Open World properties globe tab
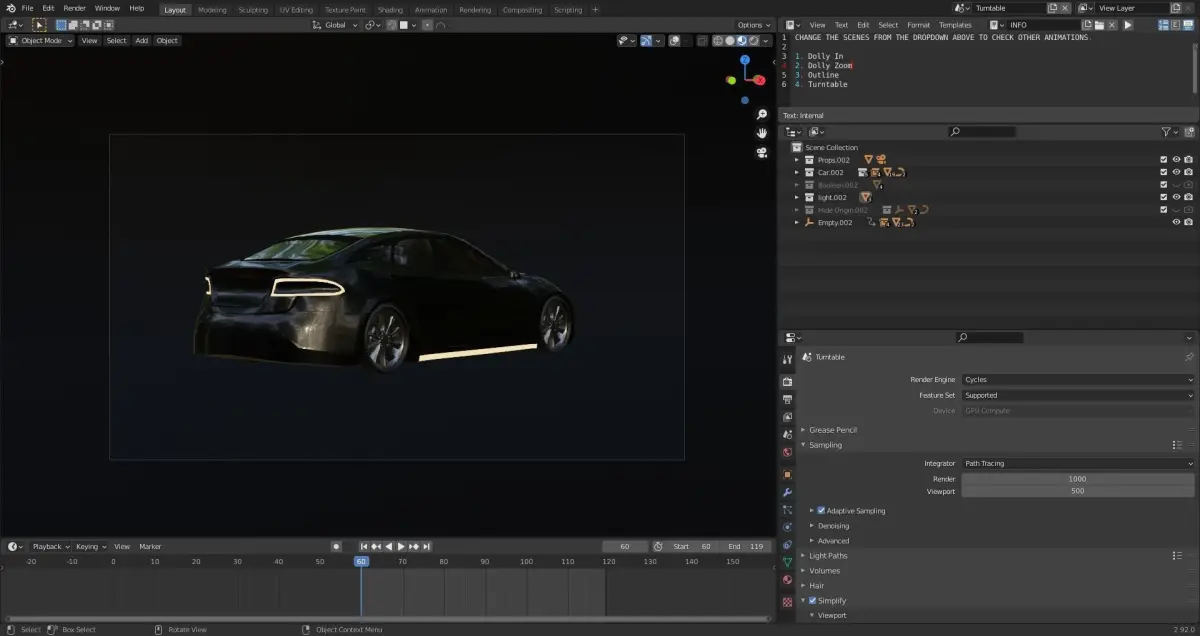This screenshot has height=636, width=1200. pos(787,452)
